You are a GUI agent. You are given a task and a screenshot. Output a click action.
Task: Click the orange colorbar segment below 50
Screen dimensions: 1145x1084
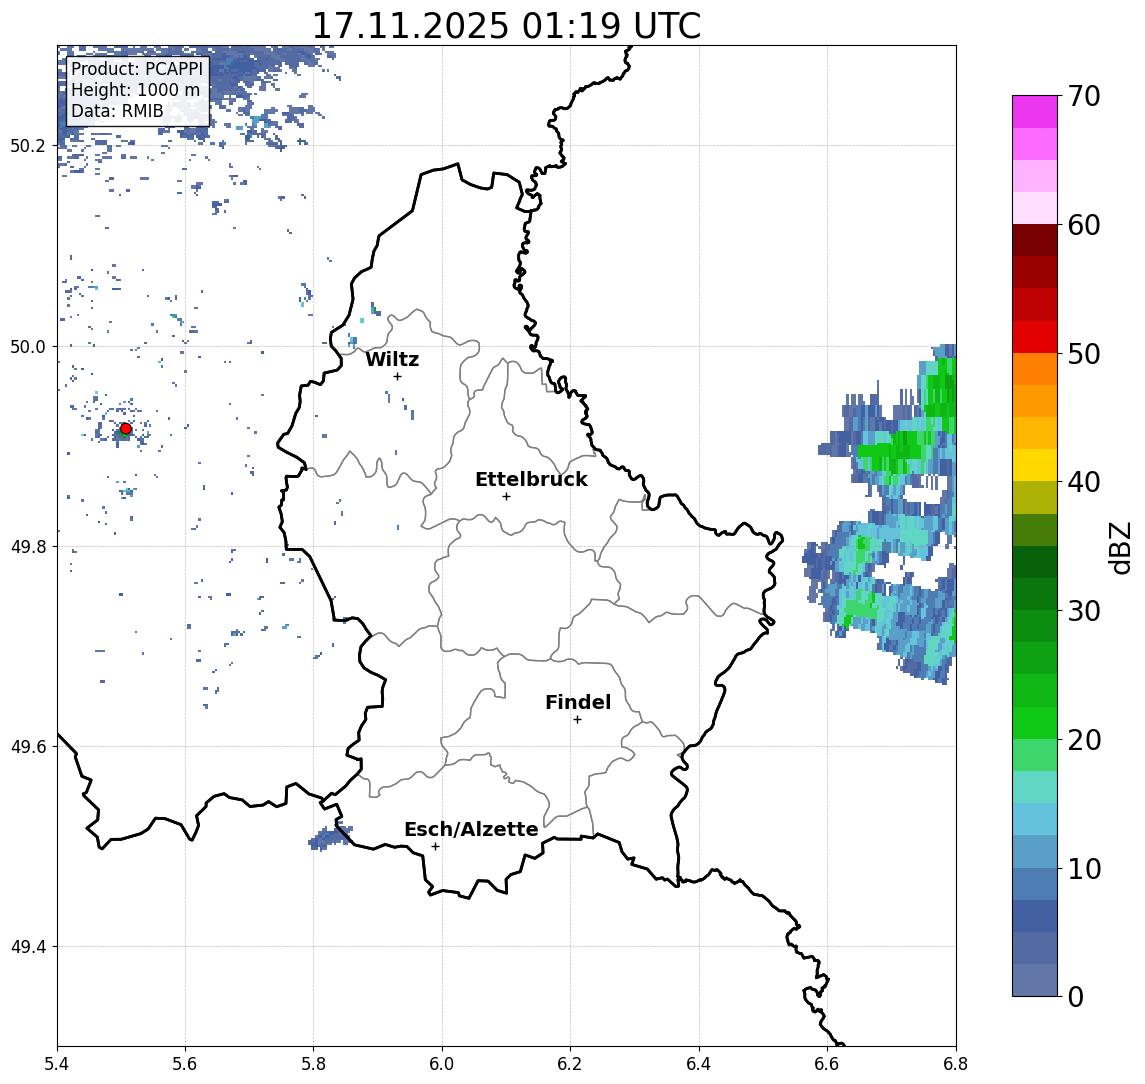1035,370
